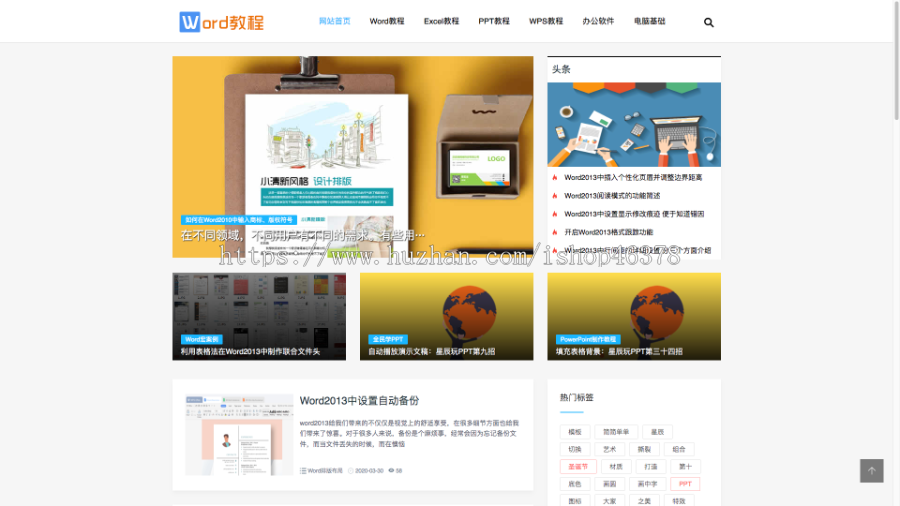Open the 办公软件 navigation item
The height and width of the screenshot is (506, 900).
[598, 21]
